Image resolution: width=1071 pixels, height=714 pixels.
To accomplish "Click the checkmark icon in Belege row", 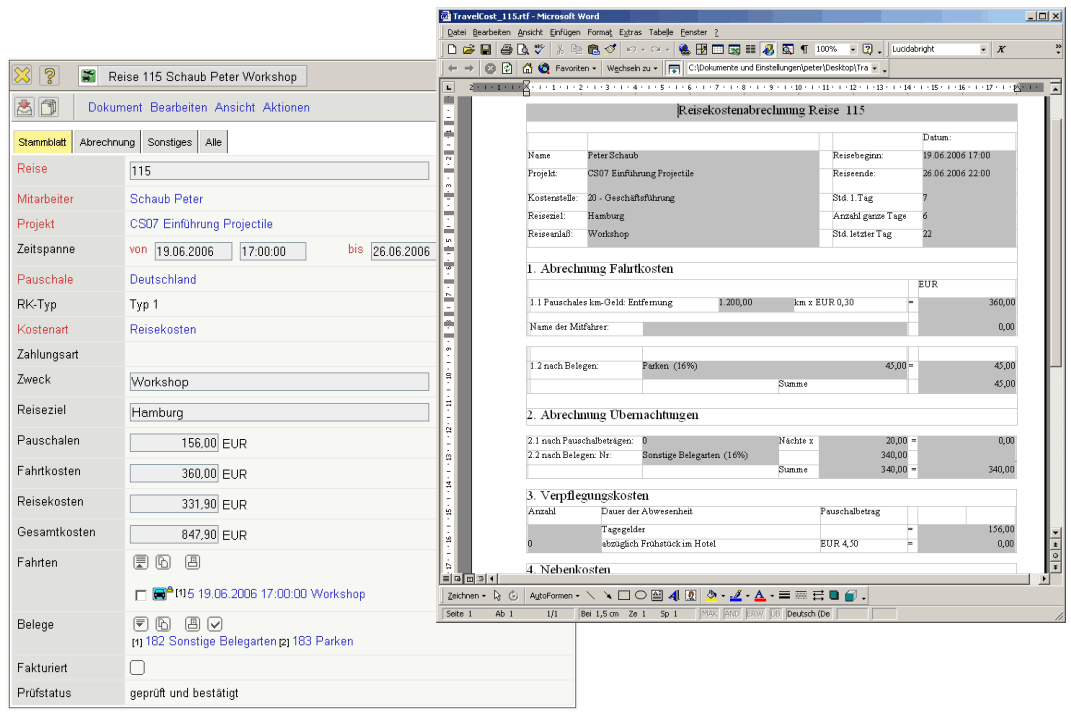I will pos(215,624).
